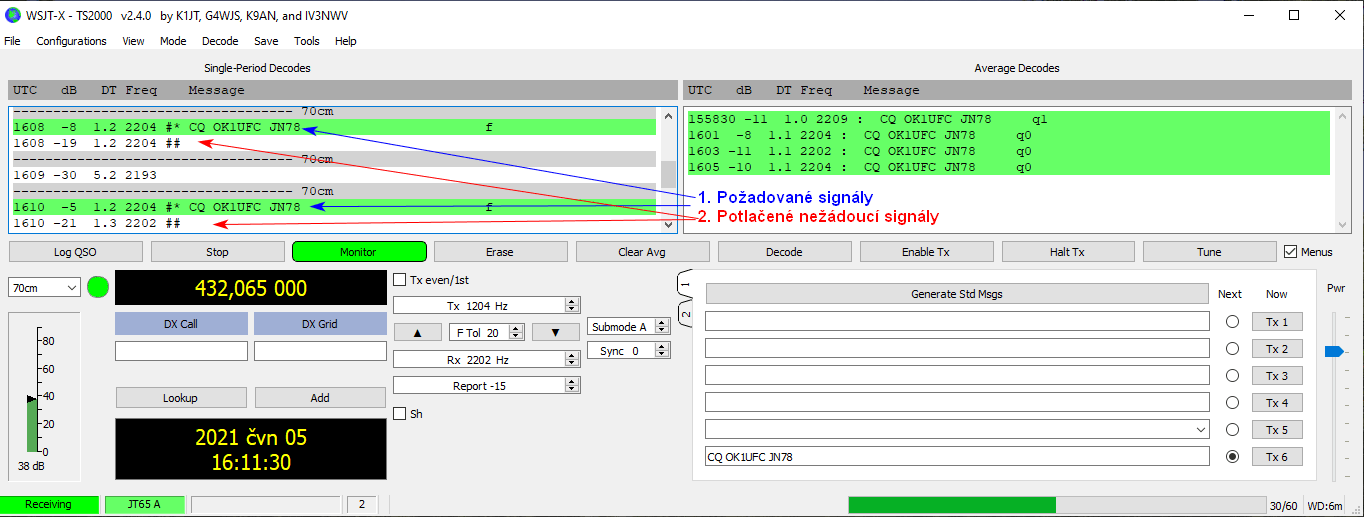Click the up arrow frequency swap button

[x=417, y=332]
